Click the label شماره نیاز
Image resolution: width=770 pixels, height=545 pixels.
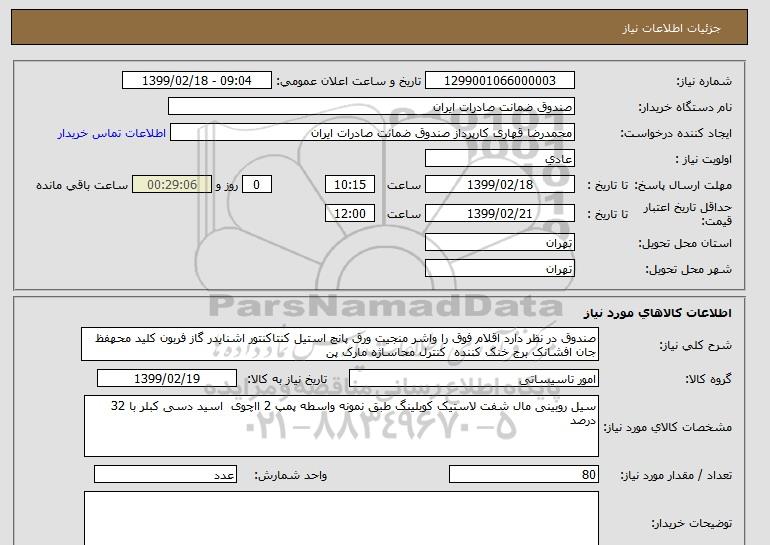[704, 81]
